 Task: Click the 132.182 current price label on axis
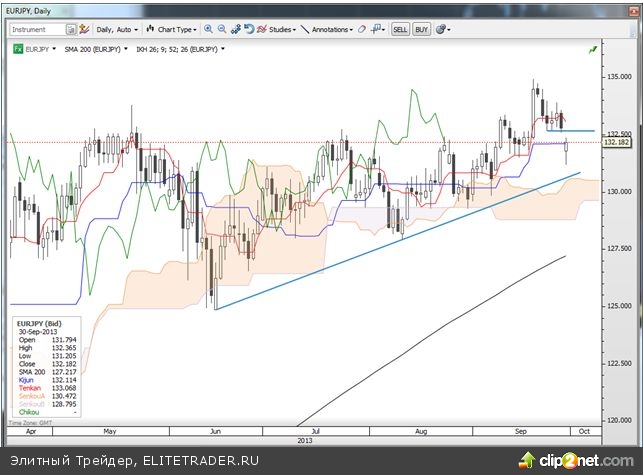[x=616, y=143]
